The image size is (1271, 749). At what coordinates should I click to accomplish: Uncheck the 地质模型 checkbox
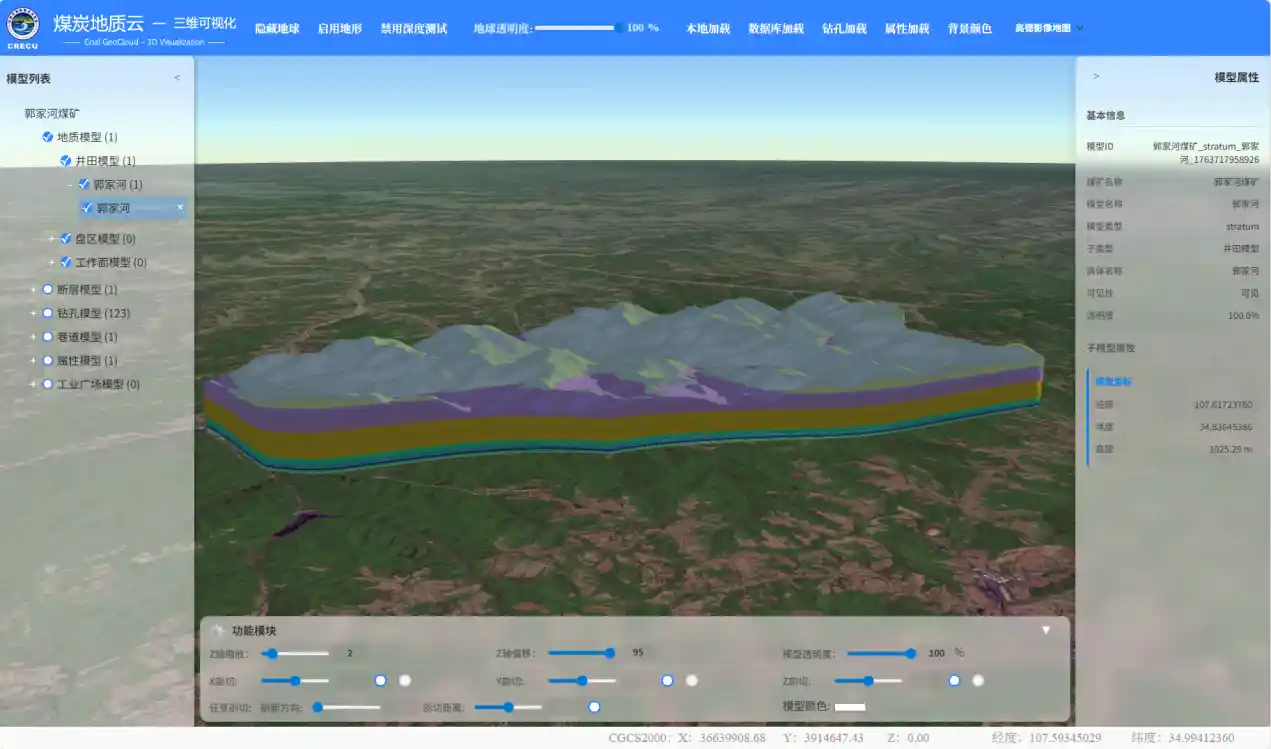(x=47, y=137)
